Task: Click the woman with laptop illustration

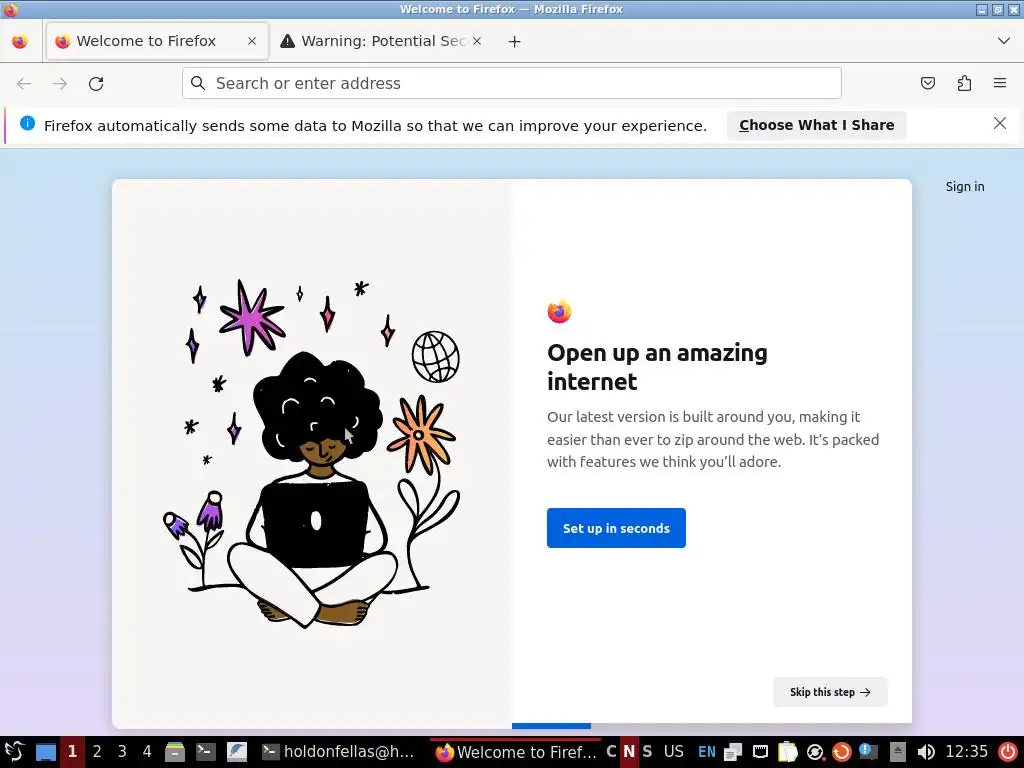Action: (x=312, y=454)
